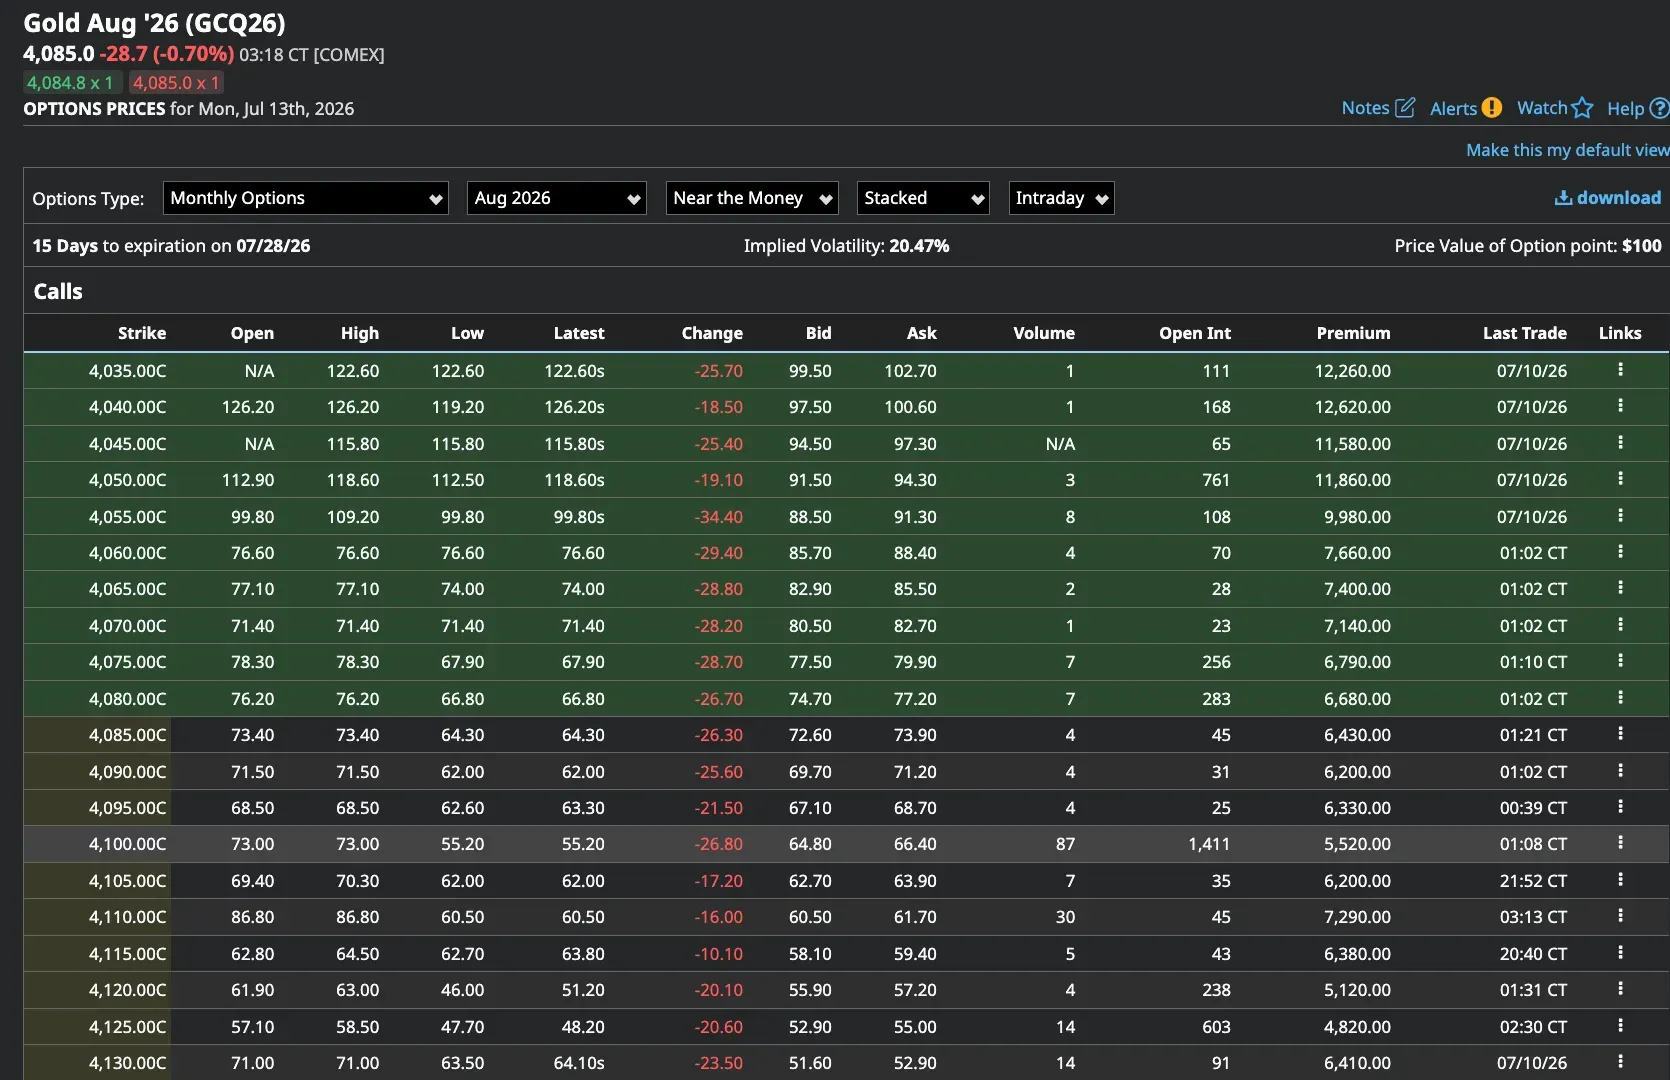The image size is (1670, 1080).
Task: Open the Notes edit icon
Action: (1405, 107)
